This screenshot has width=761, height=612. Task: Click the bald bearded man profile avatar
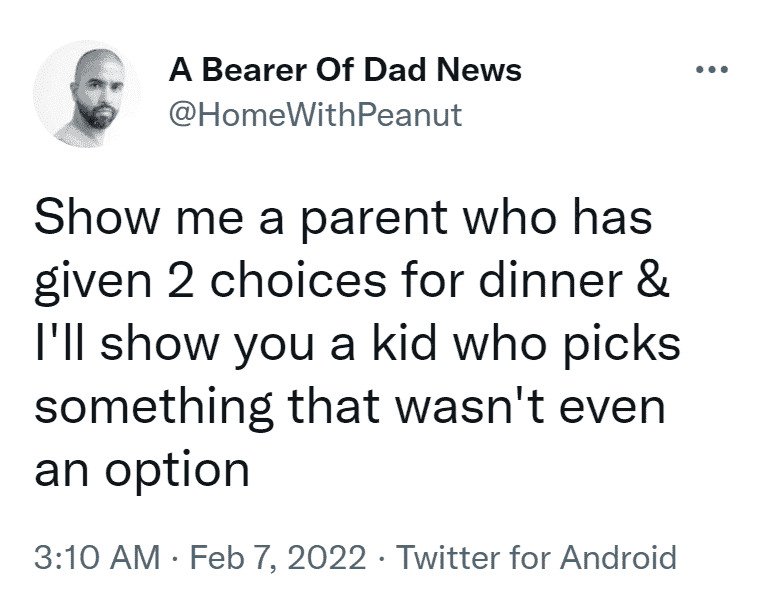click(x=87, y=94)
